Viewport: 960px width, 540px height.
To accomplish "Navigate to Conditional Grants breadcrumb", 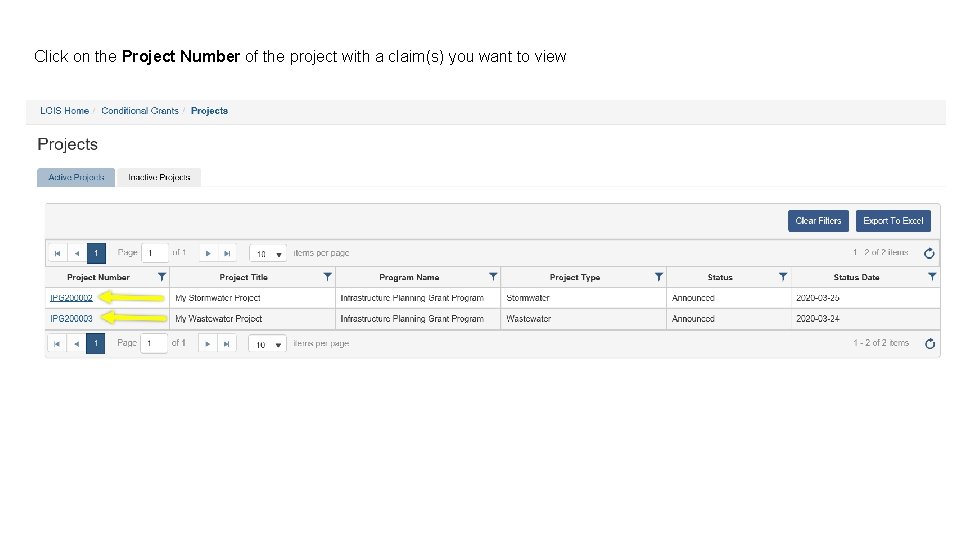I will click(140, 111).
